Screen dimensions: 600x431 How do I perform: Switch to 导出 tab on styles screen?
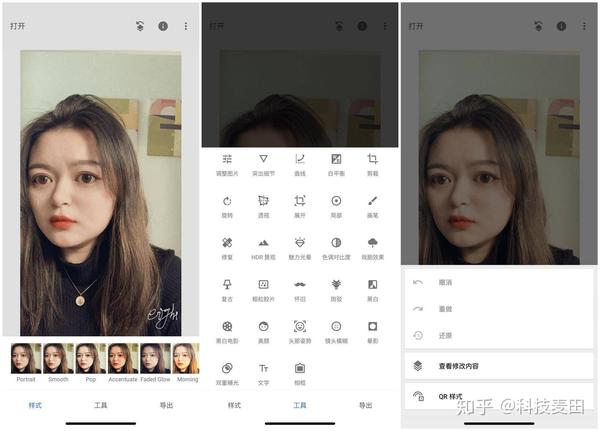pyautogui.click(x=166, y=405)
